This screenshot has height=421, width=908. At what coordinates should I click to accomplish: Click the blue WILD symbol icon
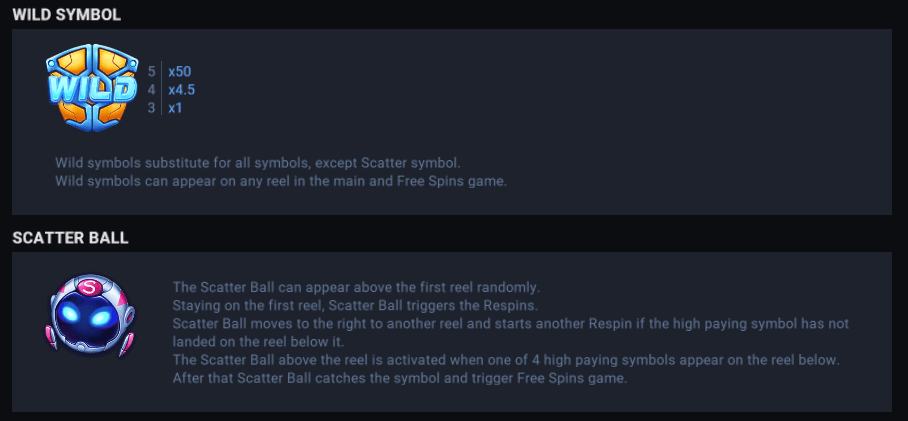(x=91, y=88)
